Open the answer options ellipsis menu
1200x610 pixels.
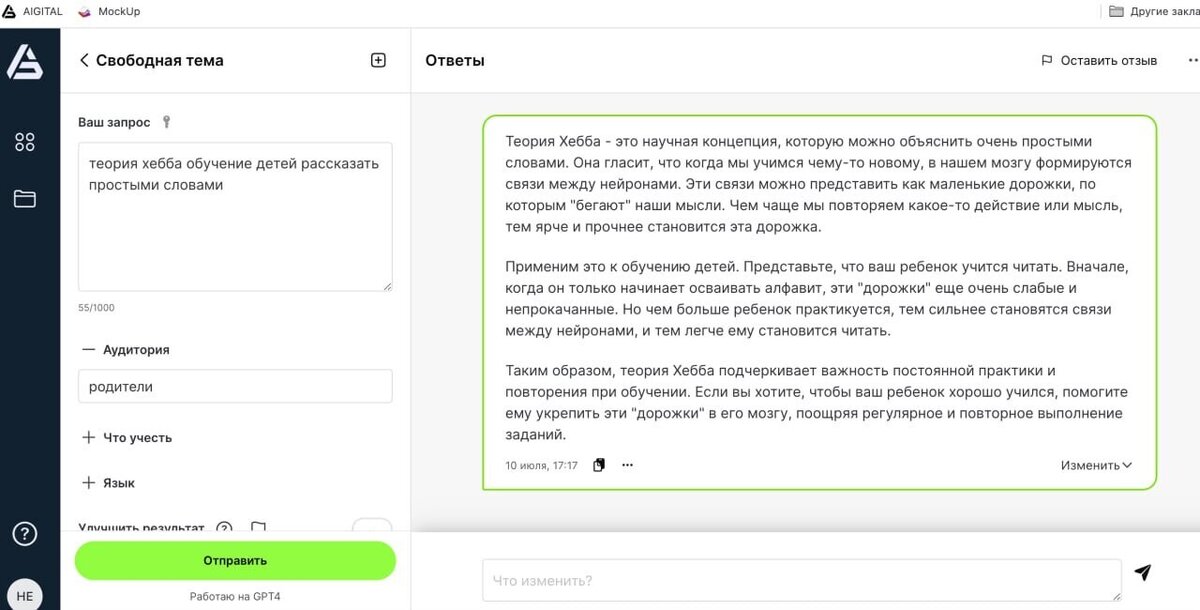(x=627, y=464)
